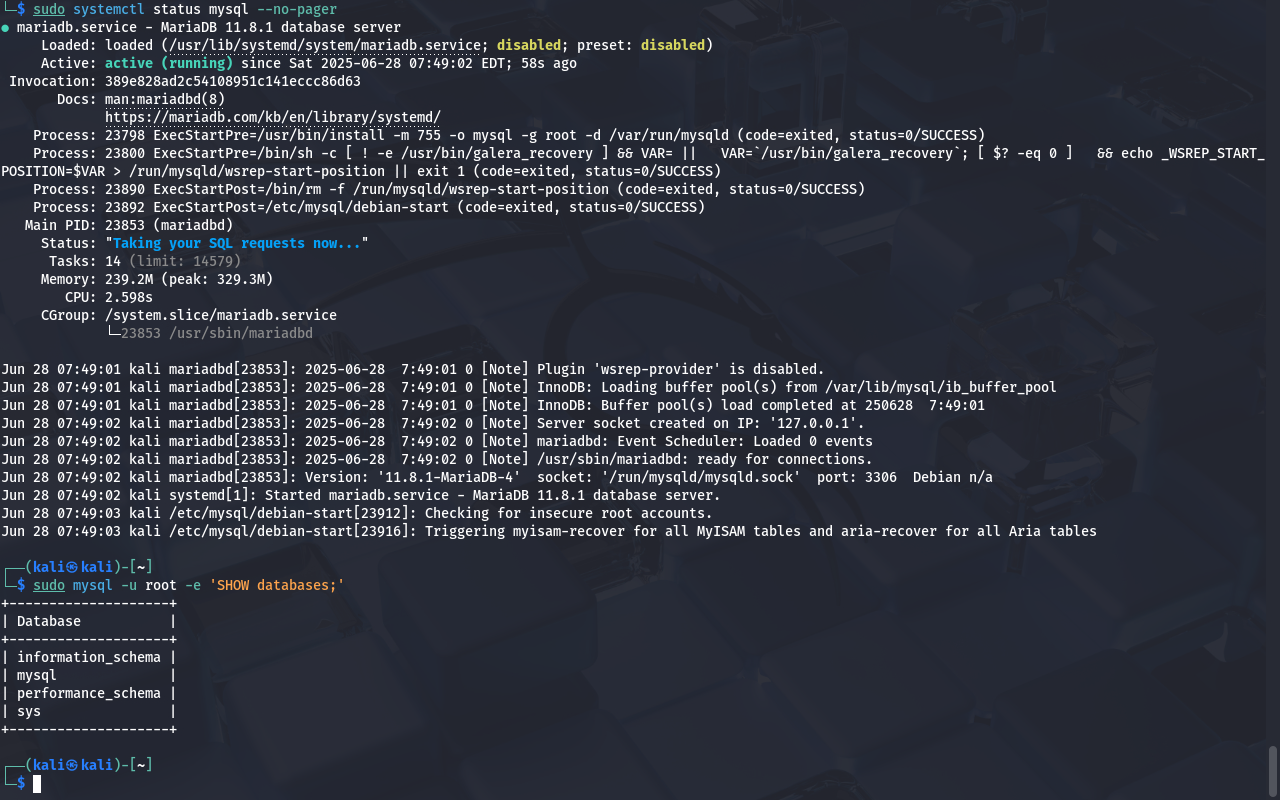Click 'Taking your SQL requests now...' status

click(237, 243)
